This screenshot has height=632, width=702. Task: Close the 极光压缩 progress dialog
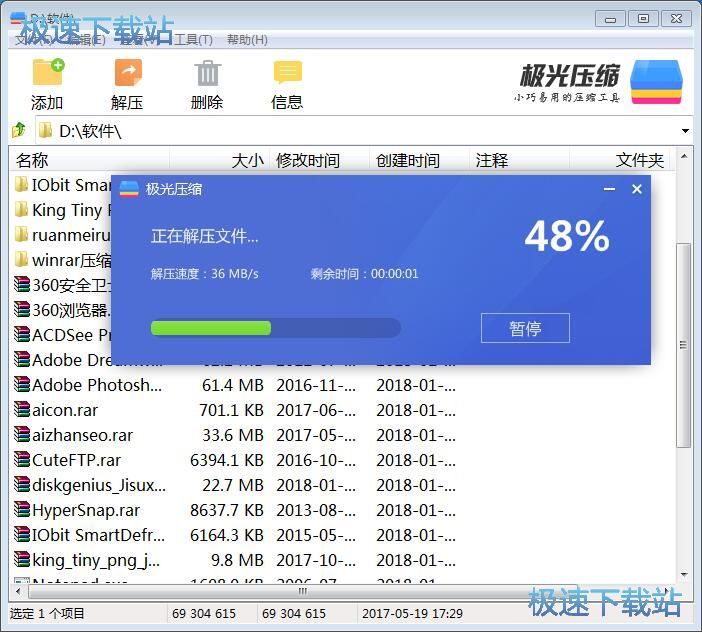[x=637, y=189]
